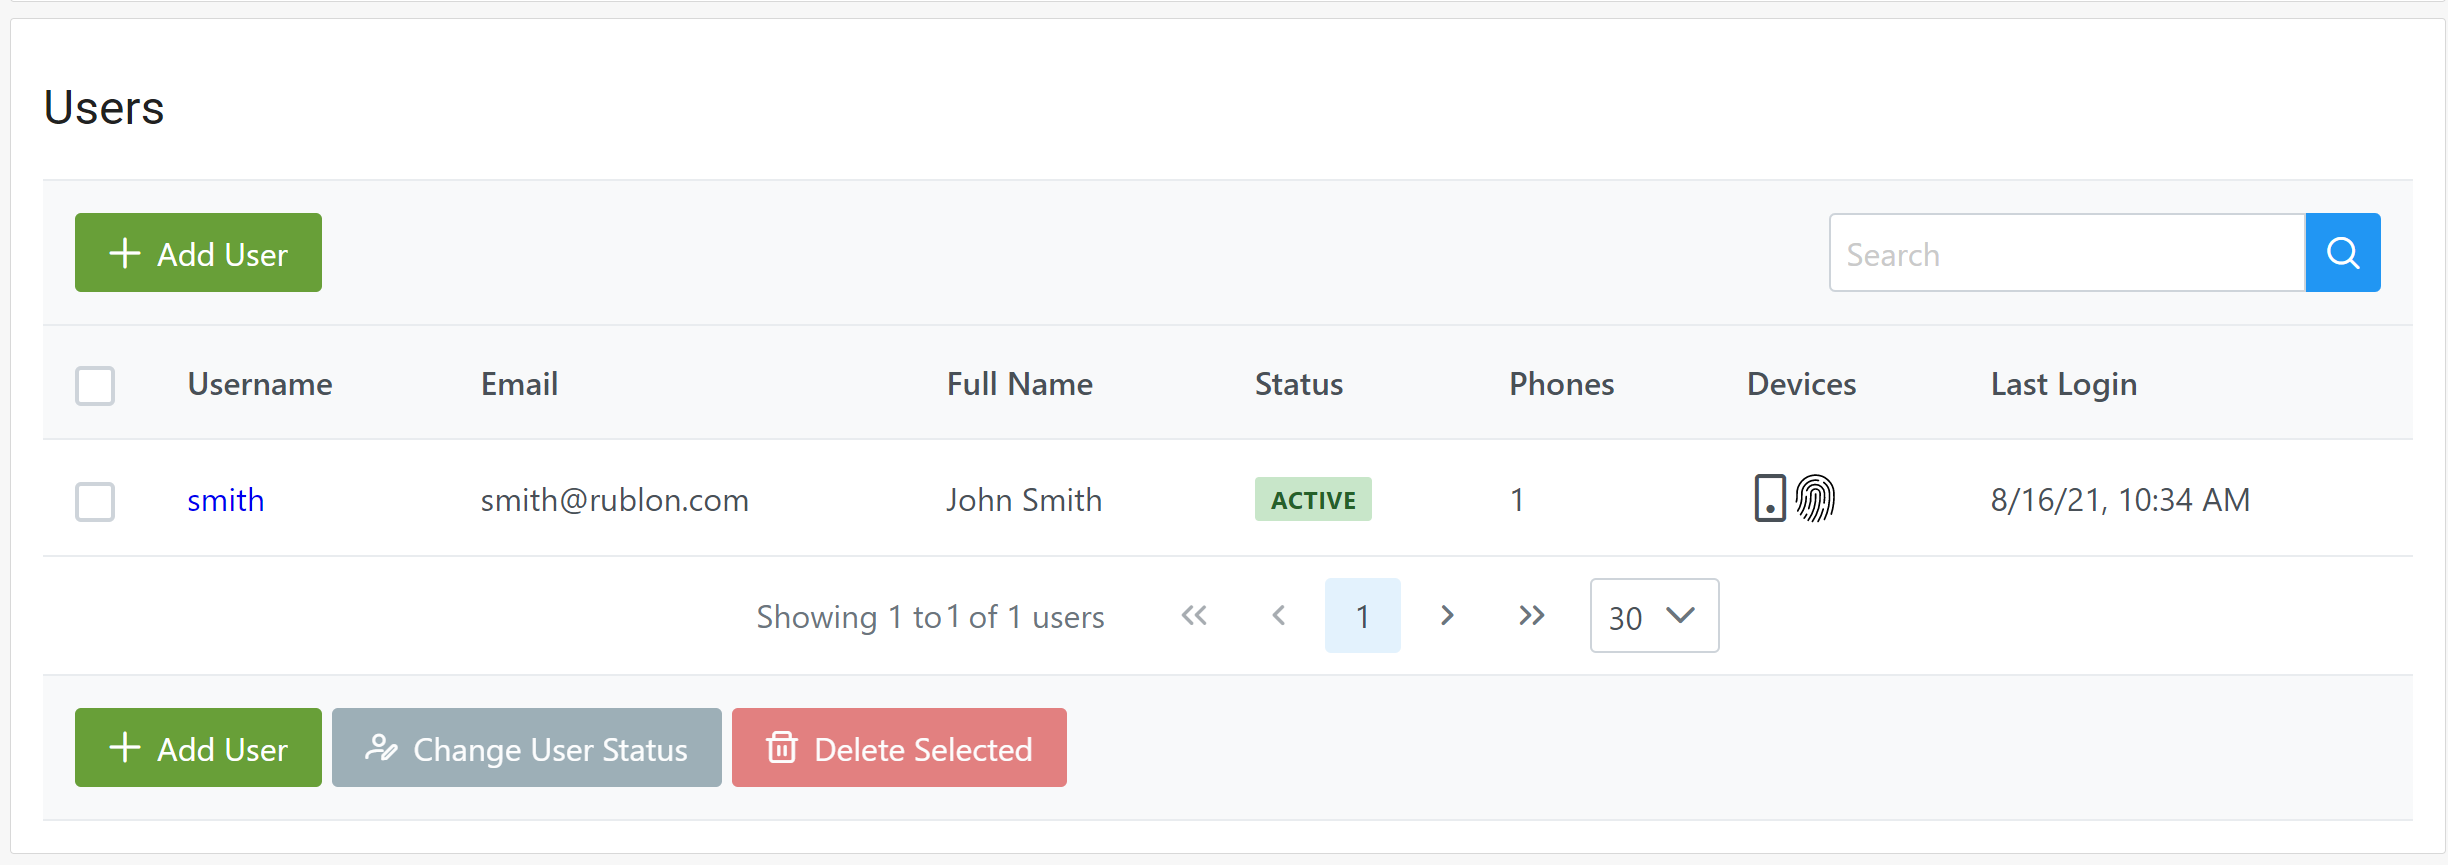This screenshot has width=2448, height=865.
Task: Click the Username column header
Action: [260, 384]
